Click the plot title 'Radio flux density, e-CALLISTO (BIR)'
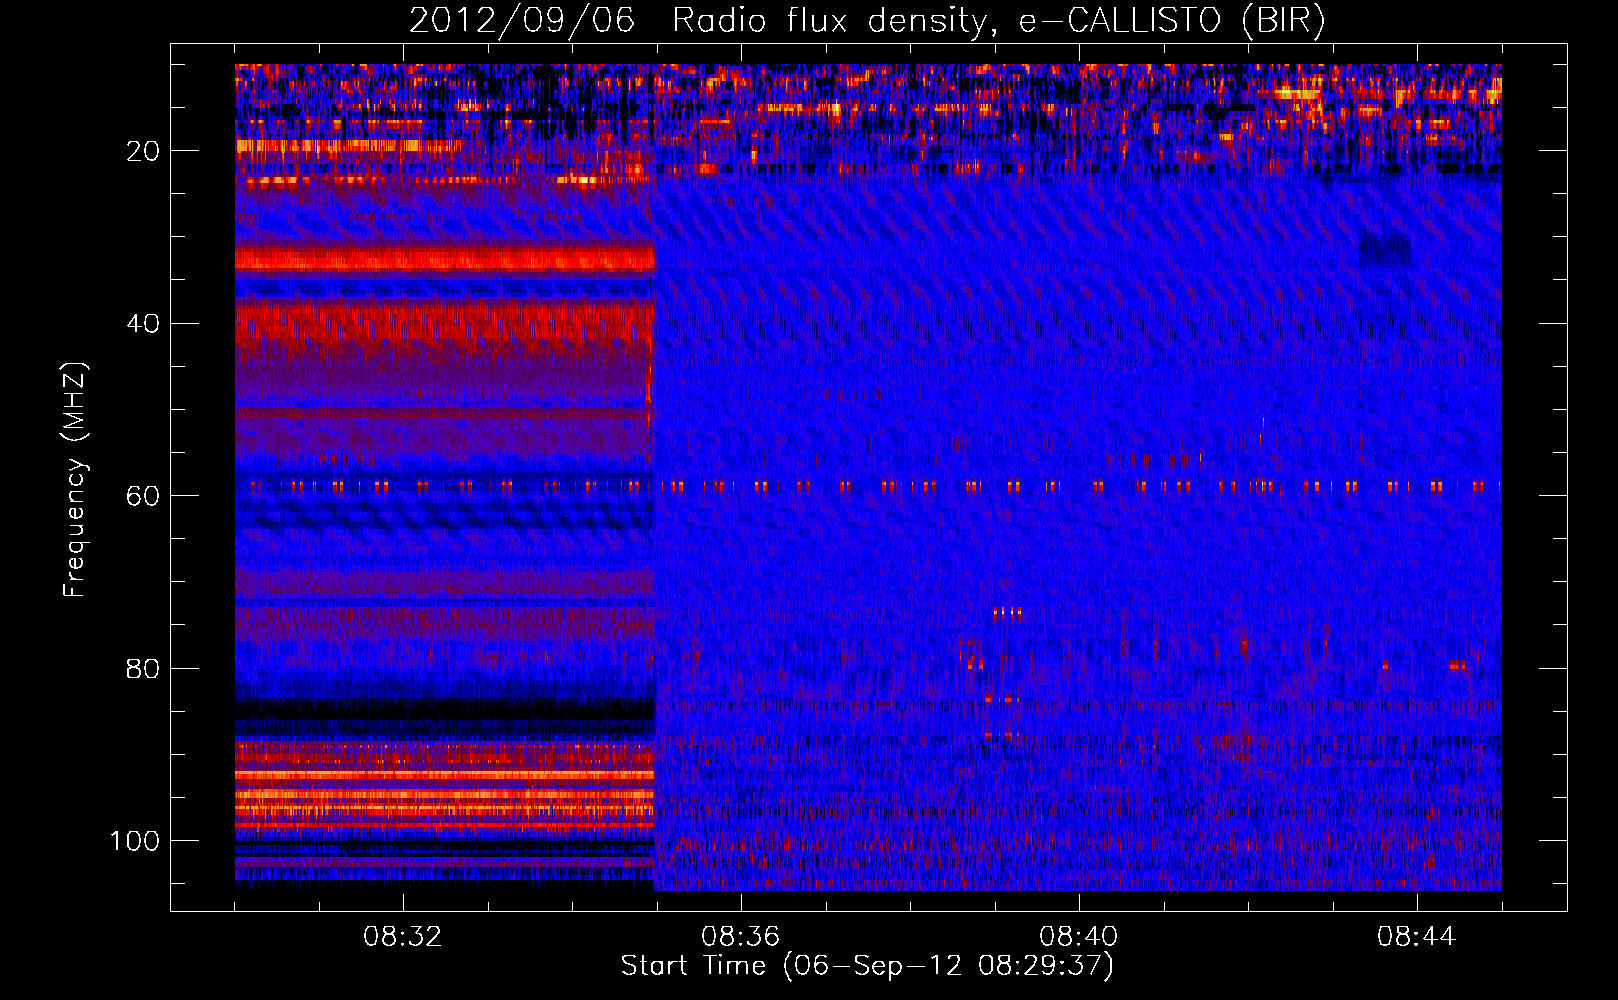 click(998, 21)
